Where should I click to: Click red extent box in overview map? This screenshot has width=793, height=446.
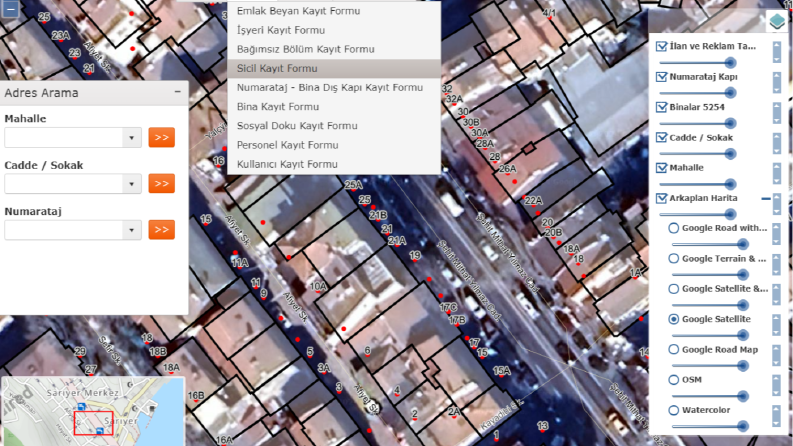click(94, 423)
